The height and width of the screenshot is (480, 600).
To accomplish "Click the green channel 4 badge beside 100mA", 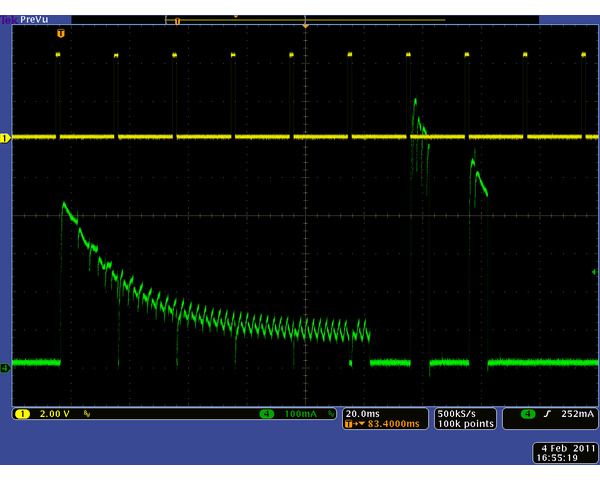I will [x=267, y=414].
